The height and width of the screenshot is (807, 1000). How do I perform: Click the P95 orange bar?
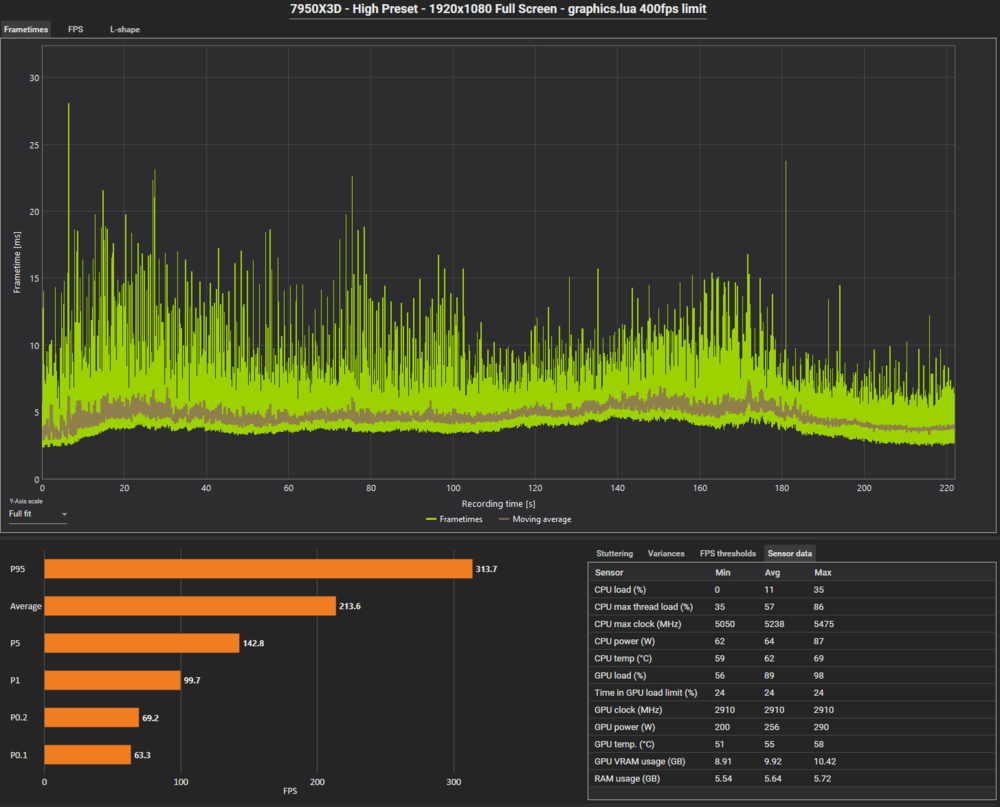pyautogui.click(x=258, y=568)
